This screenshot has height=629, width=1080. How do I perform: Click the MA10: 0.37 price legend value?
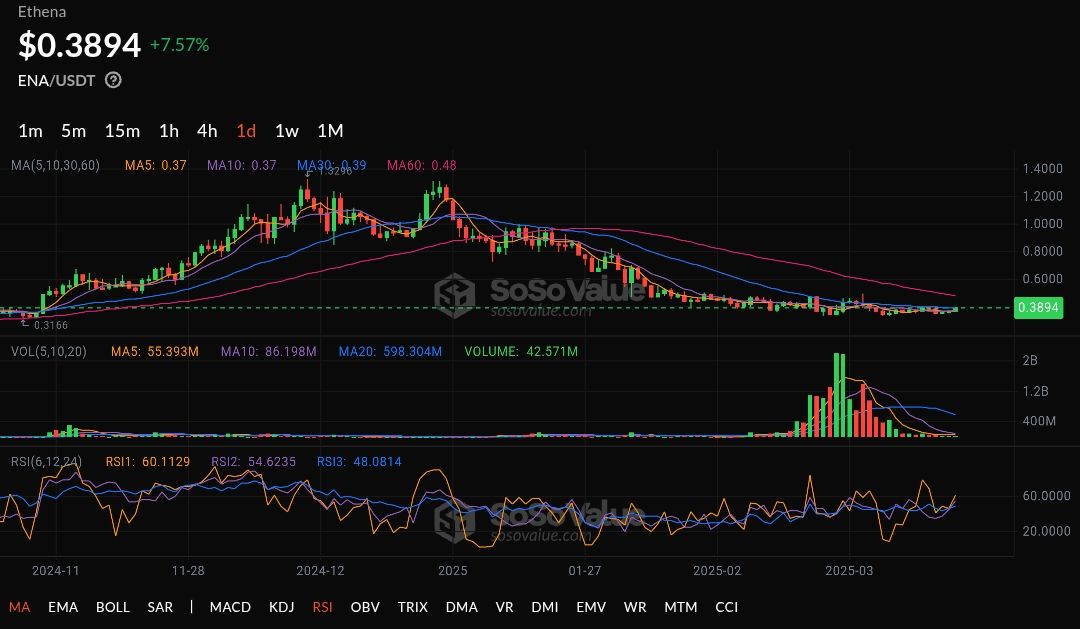[242, 165]
